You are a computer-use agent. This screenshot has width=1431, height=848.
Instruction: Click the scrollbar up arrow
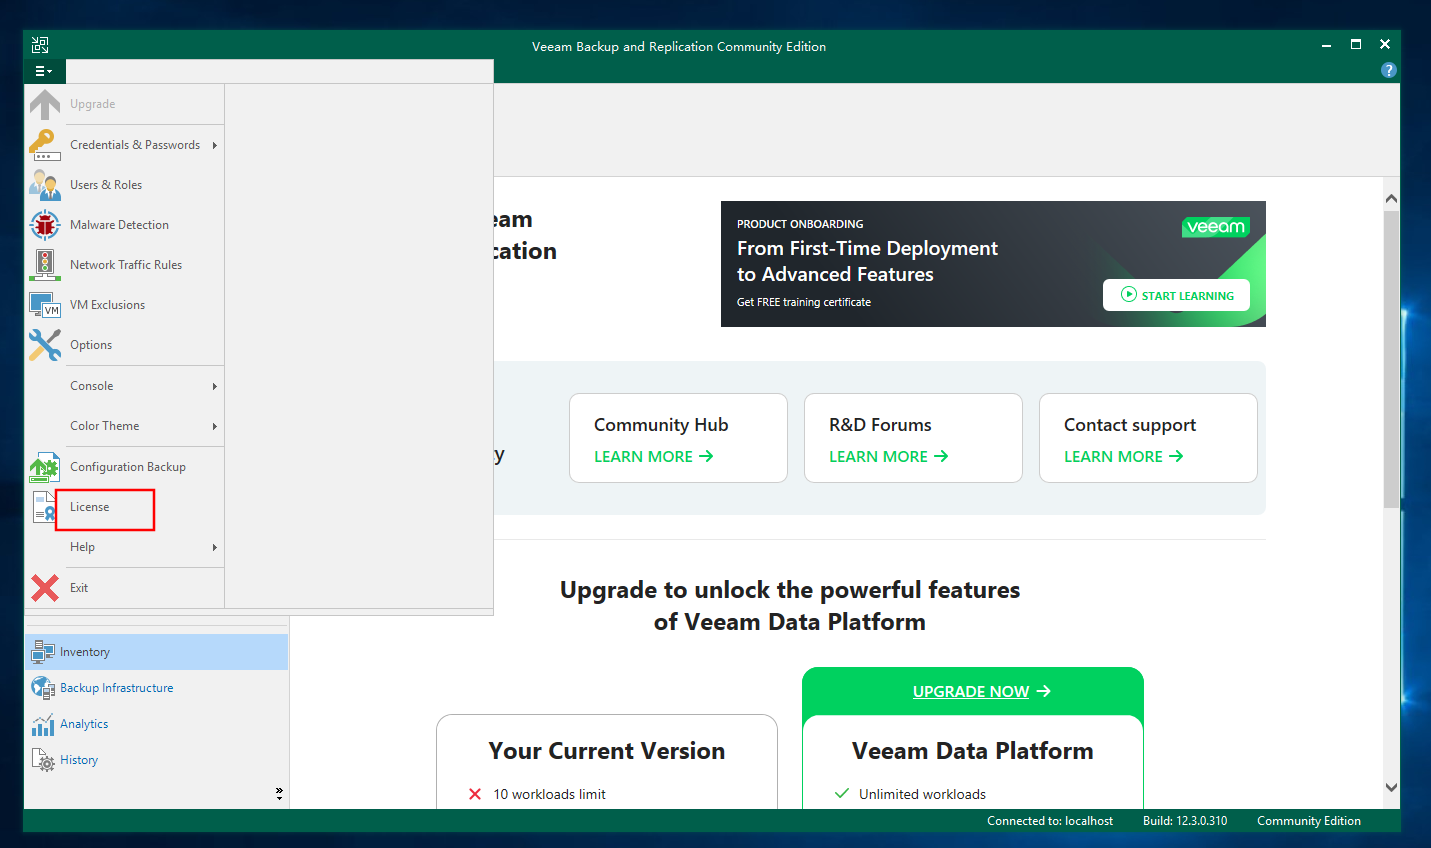(1391, 199)
